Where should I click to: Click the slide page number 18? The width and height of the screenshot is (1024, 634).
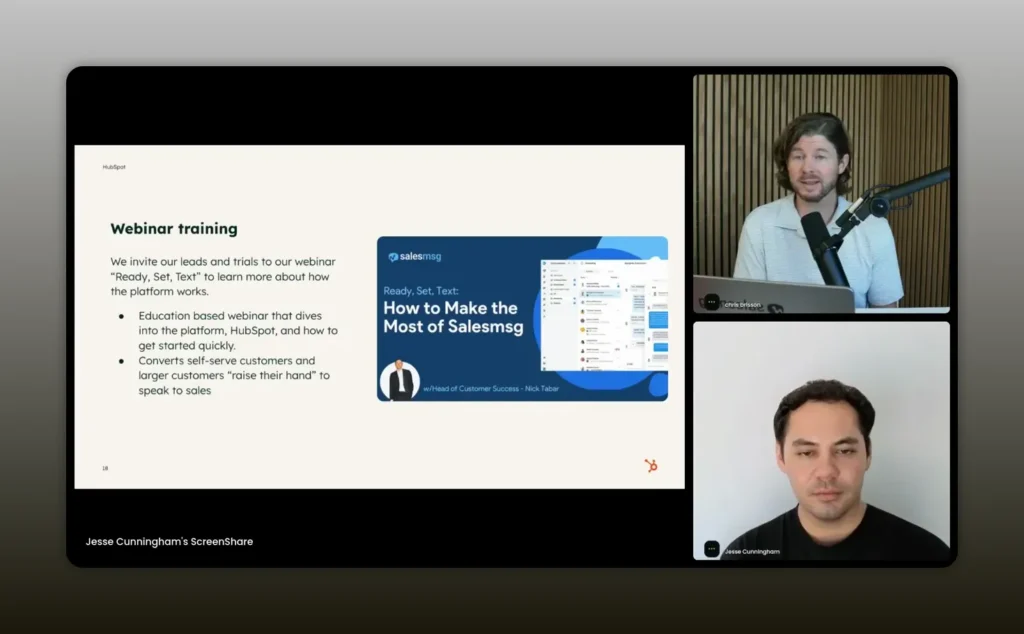point(105,468)
